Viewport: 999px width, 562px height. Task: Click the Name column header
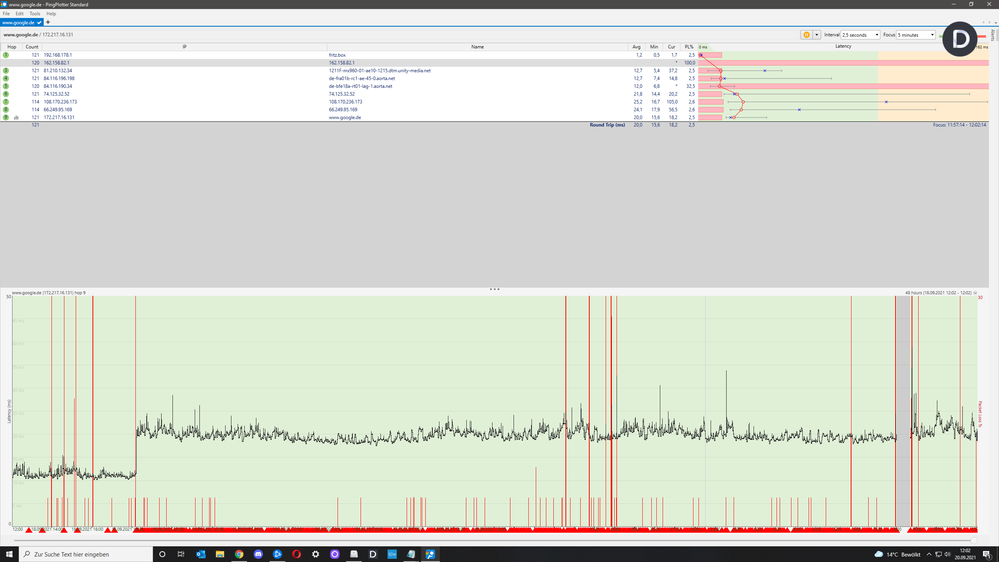pyautogui.click(x=477, y=47)
